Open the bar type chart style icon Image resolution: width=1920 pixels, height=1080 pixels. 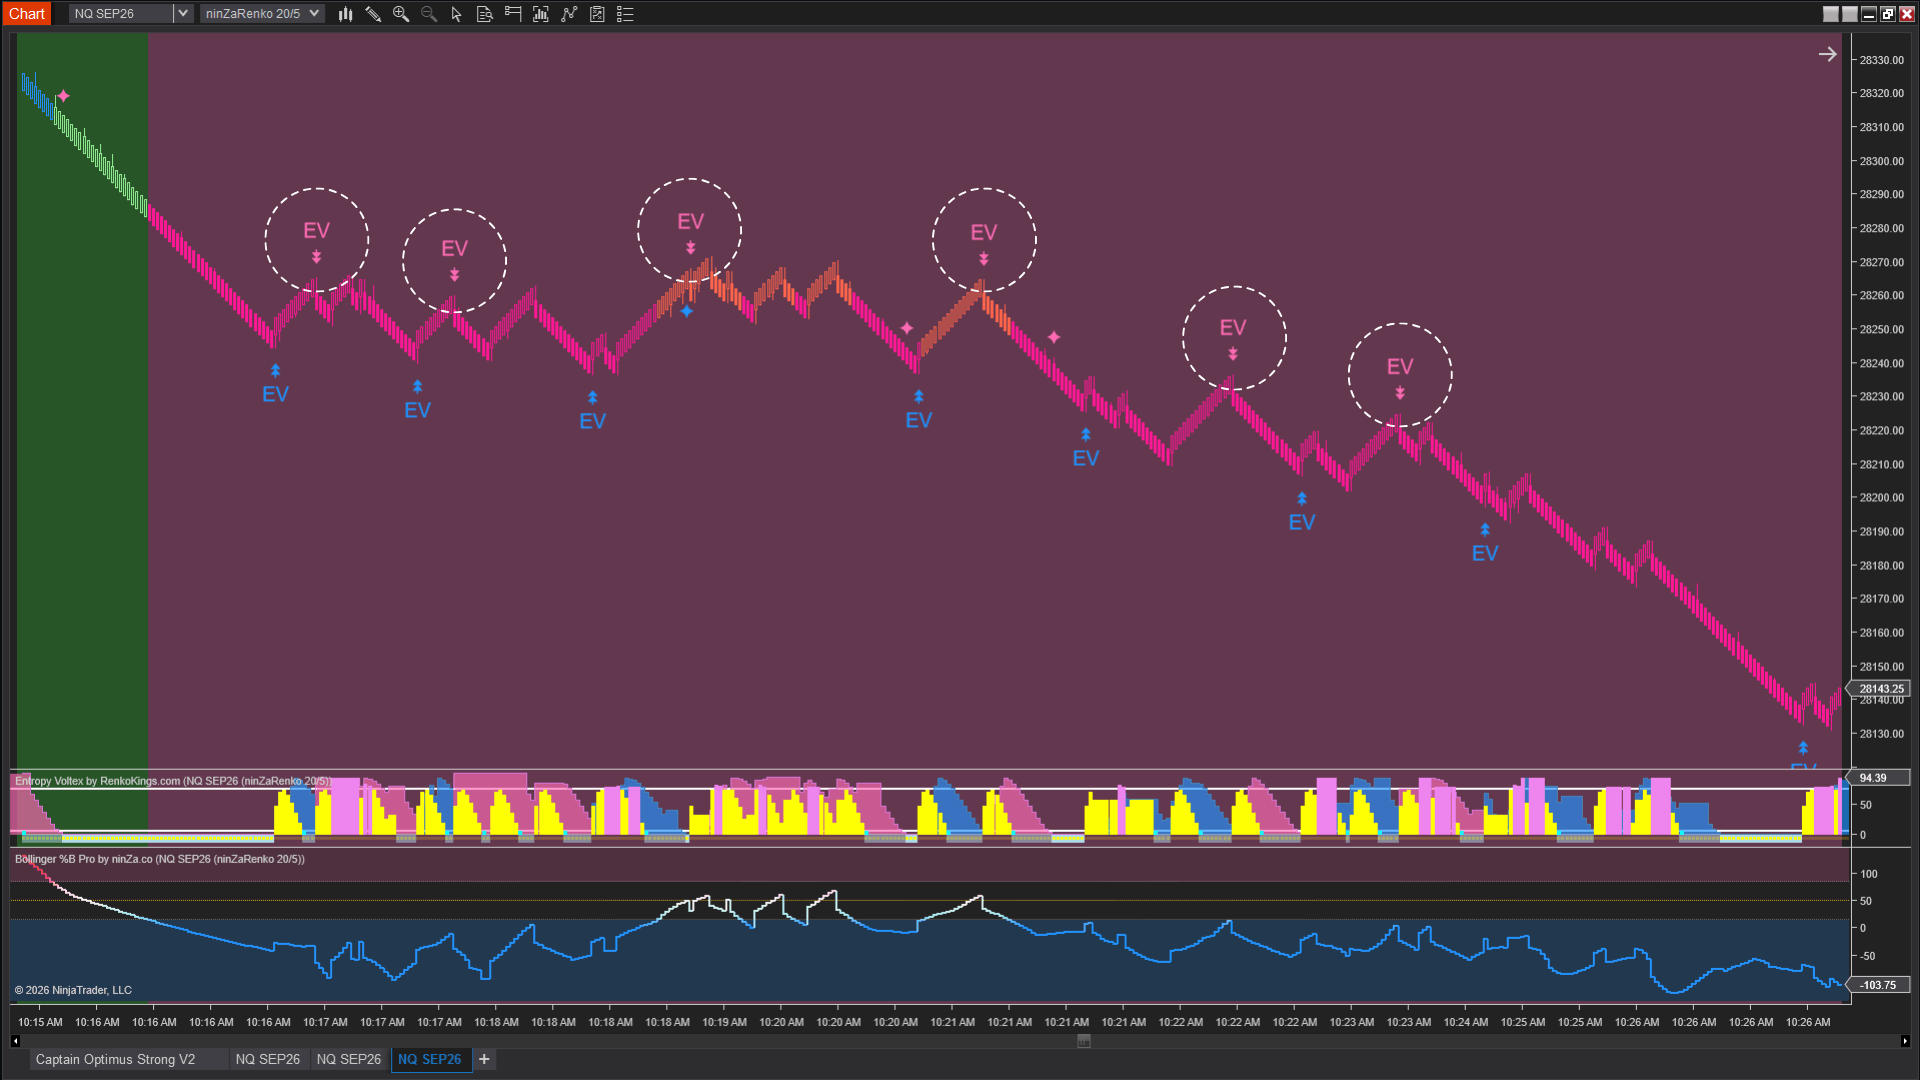(345, 14)
